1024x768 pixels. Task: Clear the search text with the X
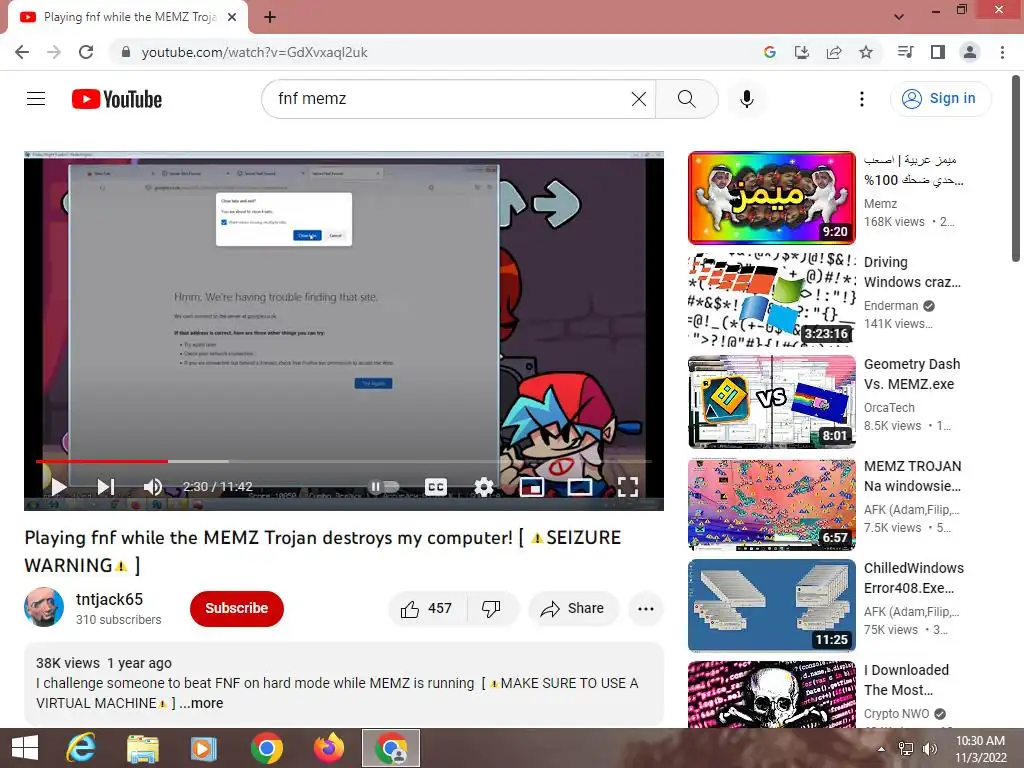[x=639, y=99]
